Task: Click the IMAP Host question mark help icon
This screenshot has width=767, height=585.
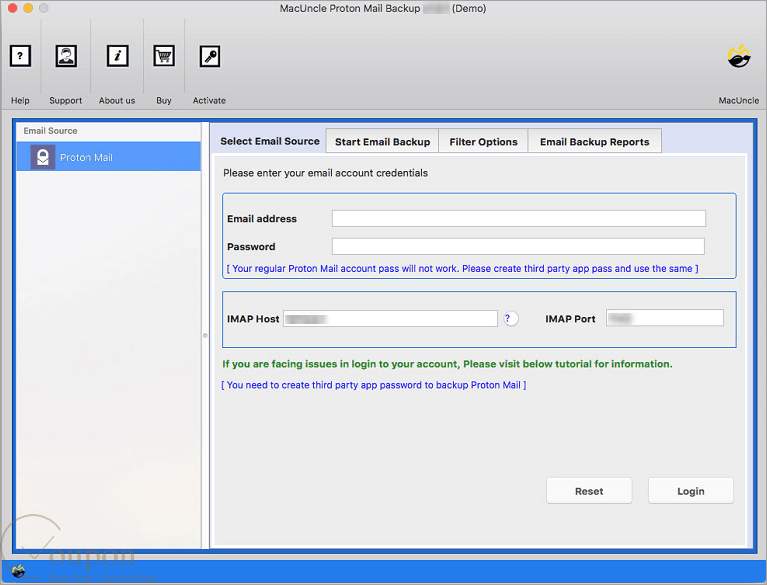Action: coord(511,318)
